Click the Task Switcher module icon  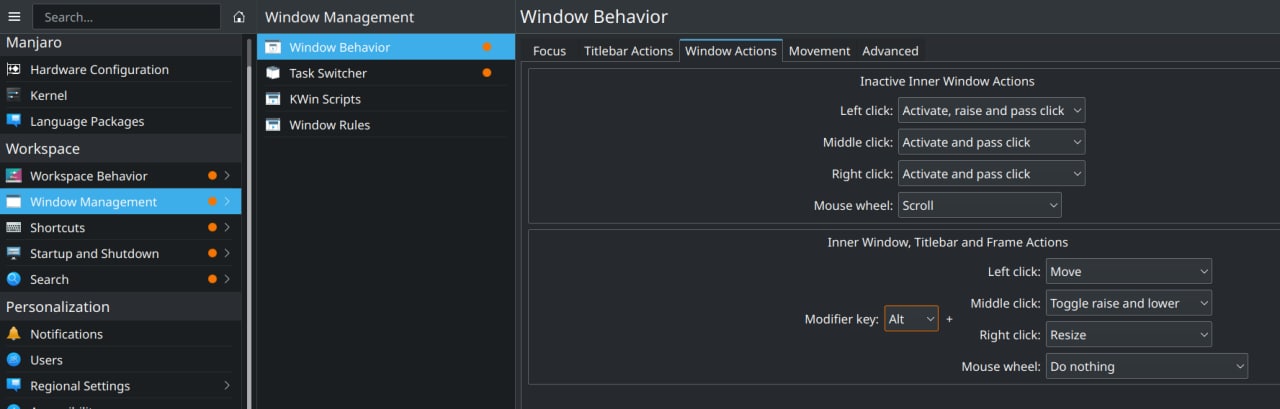pyautogui.click(x=273, y=73)
